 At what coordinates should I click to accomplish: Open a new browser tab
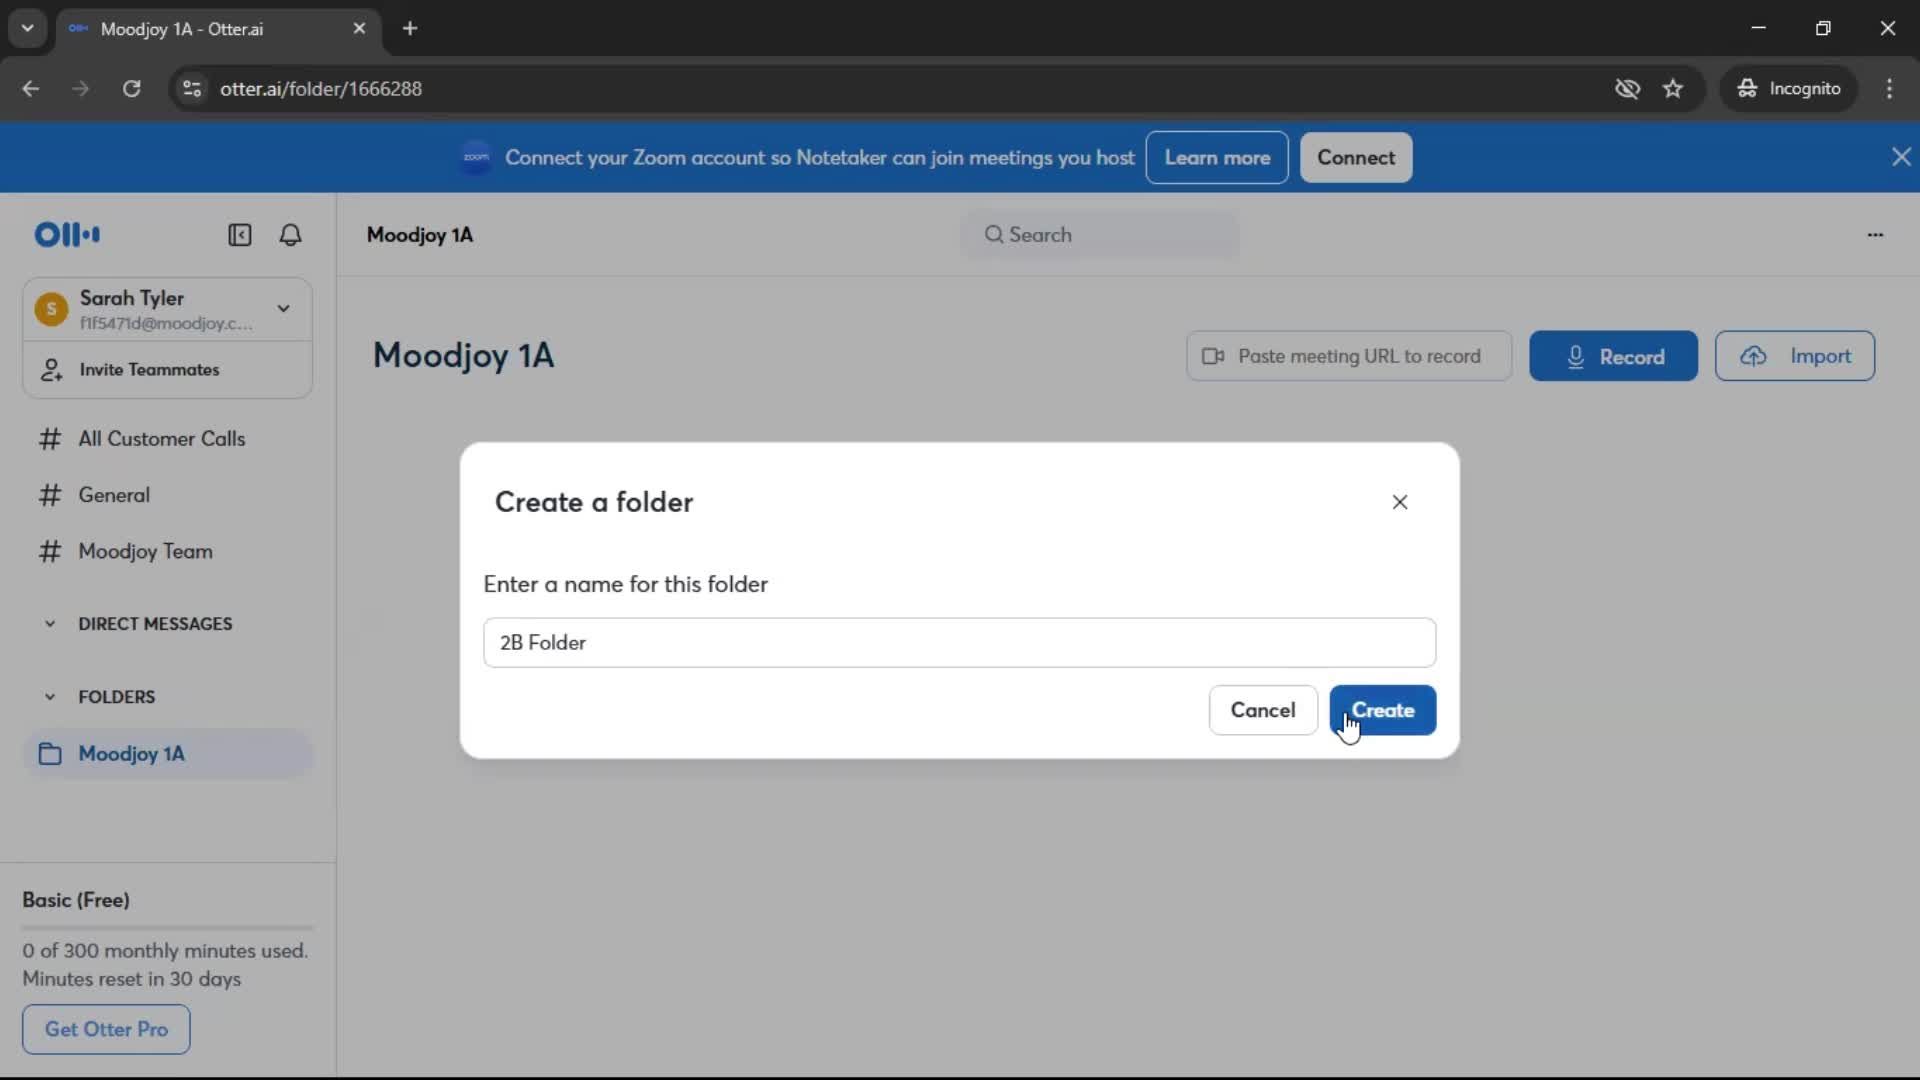pos(410,29)
